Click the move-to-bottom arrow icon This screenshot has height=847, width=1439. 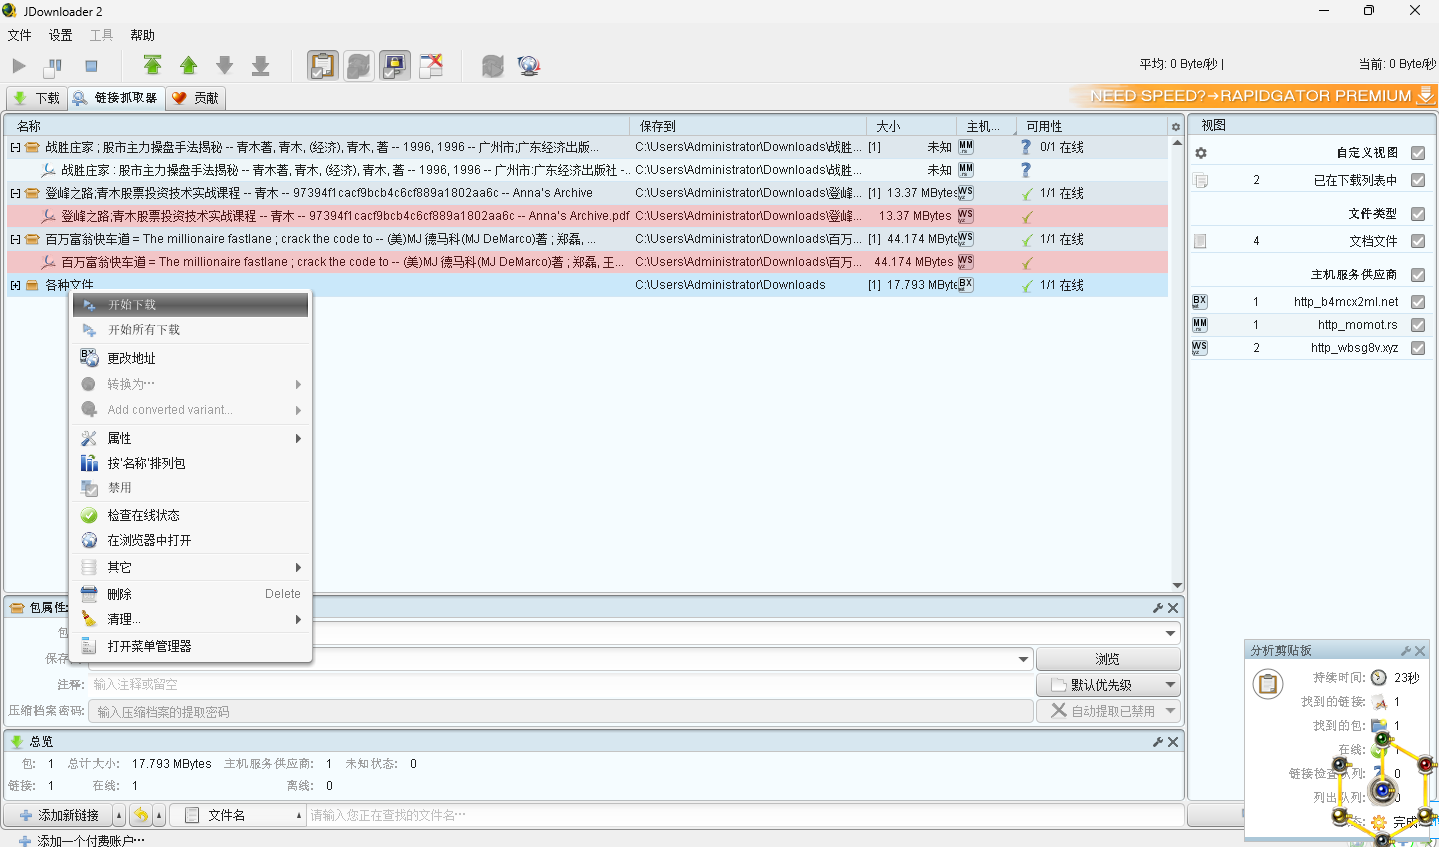click(260, 64)
